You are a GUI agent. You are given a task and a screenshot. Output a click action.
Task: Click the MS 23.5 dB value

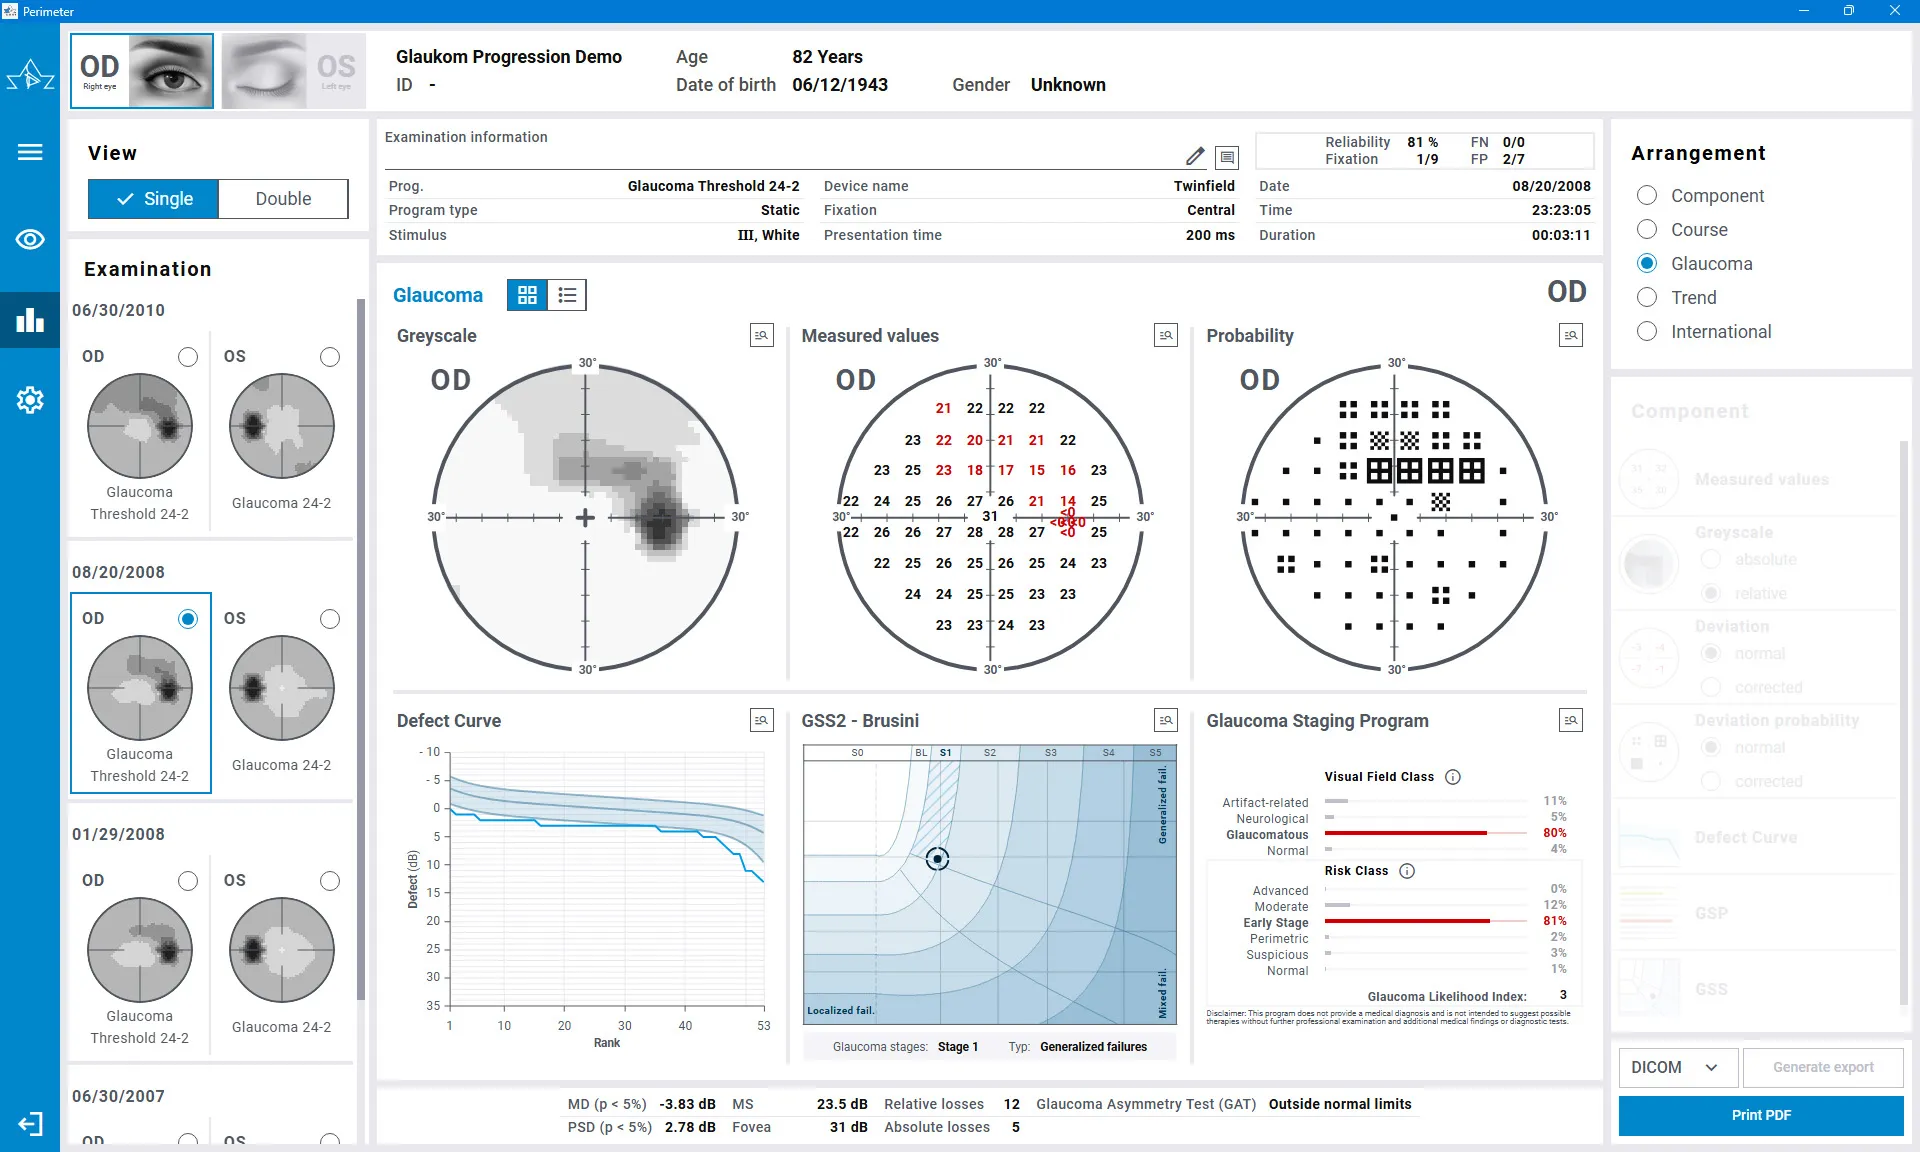(x=842, y=1104)
